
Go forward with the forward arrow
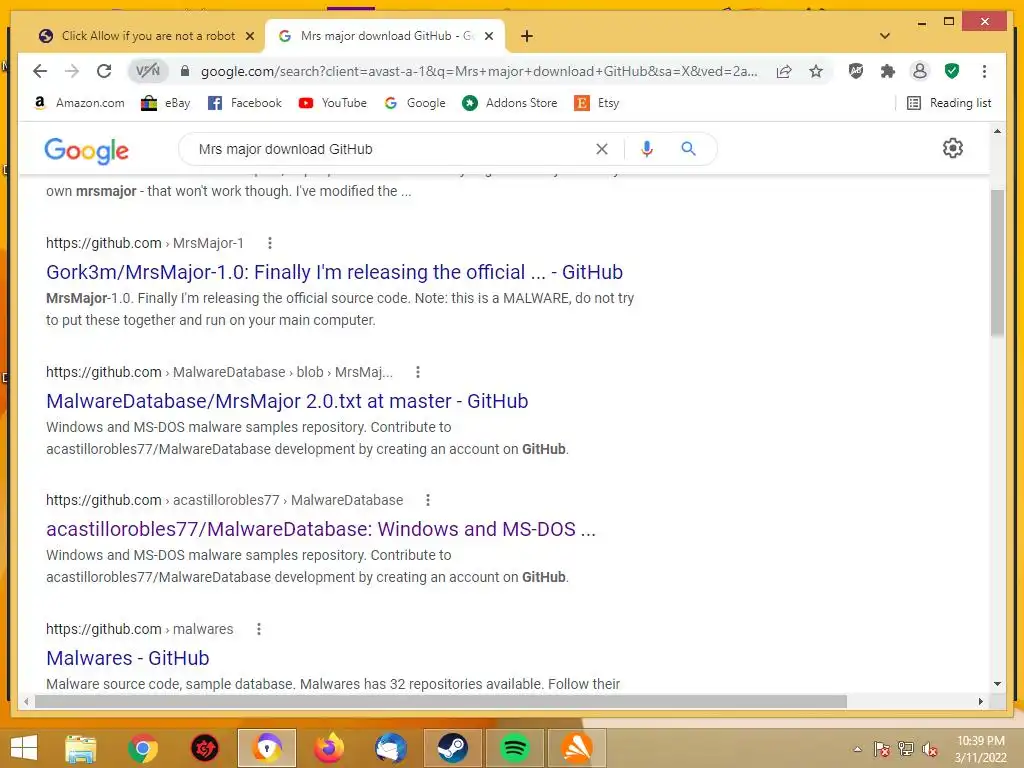72,71
